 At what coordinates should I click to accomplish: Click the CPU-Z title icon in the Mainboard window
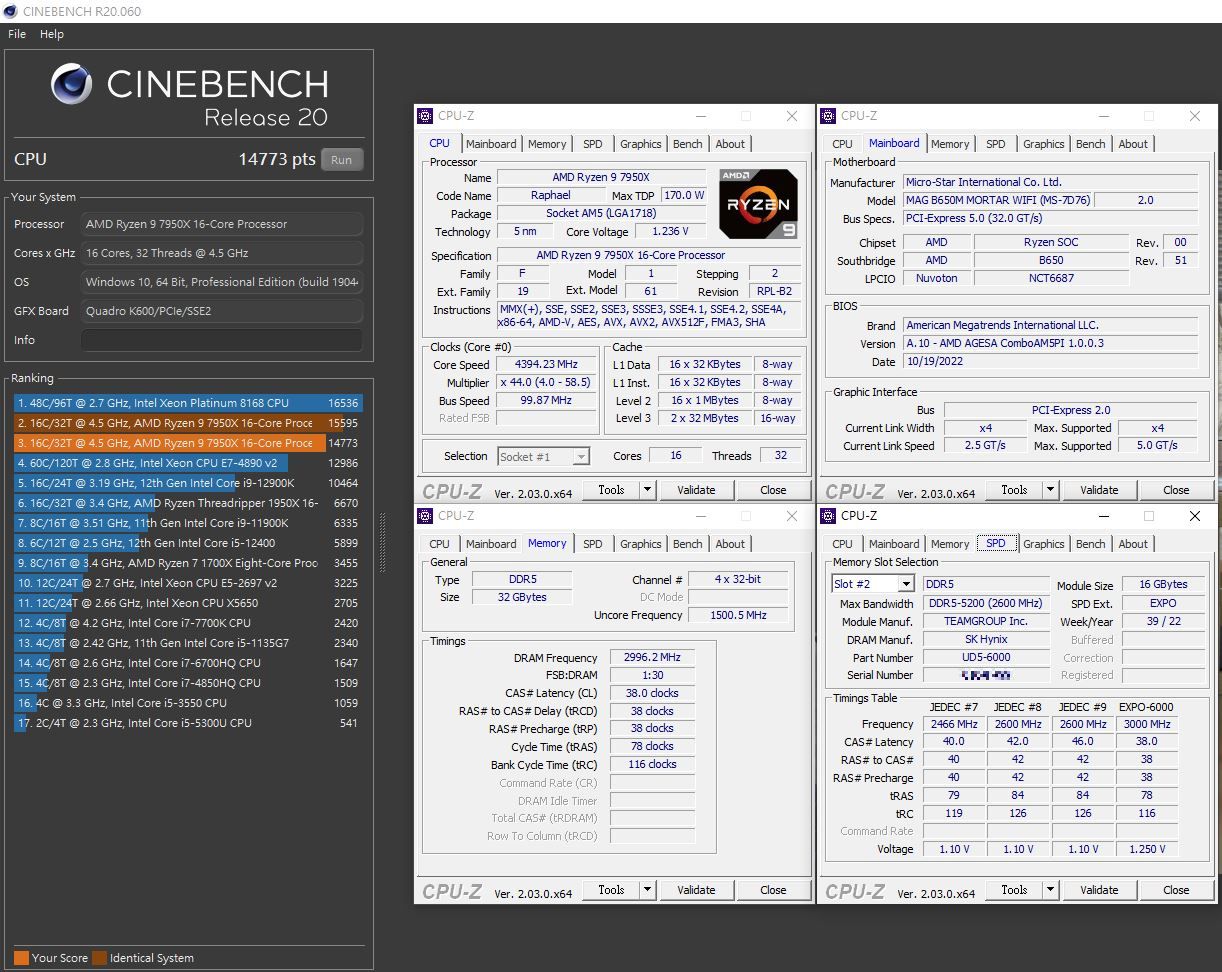[827, 116]
